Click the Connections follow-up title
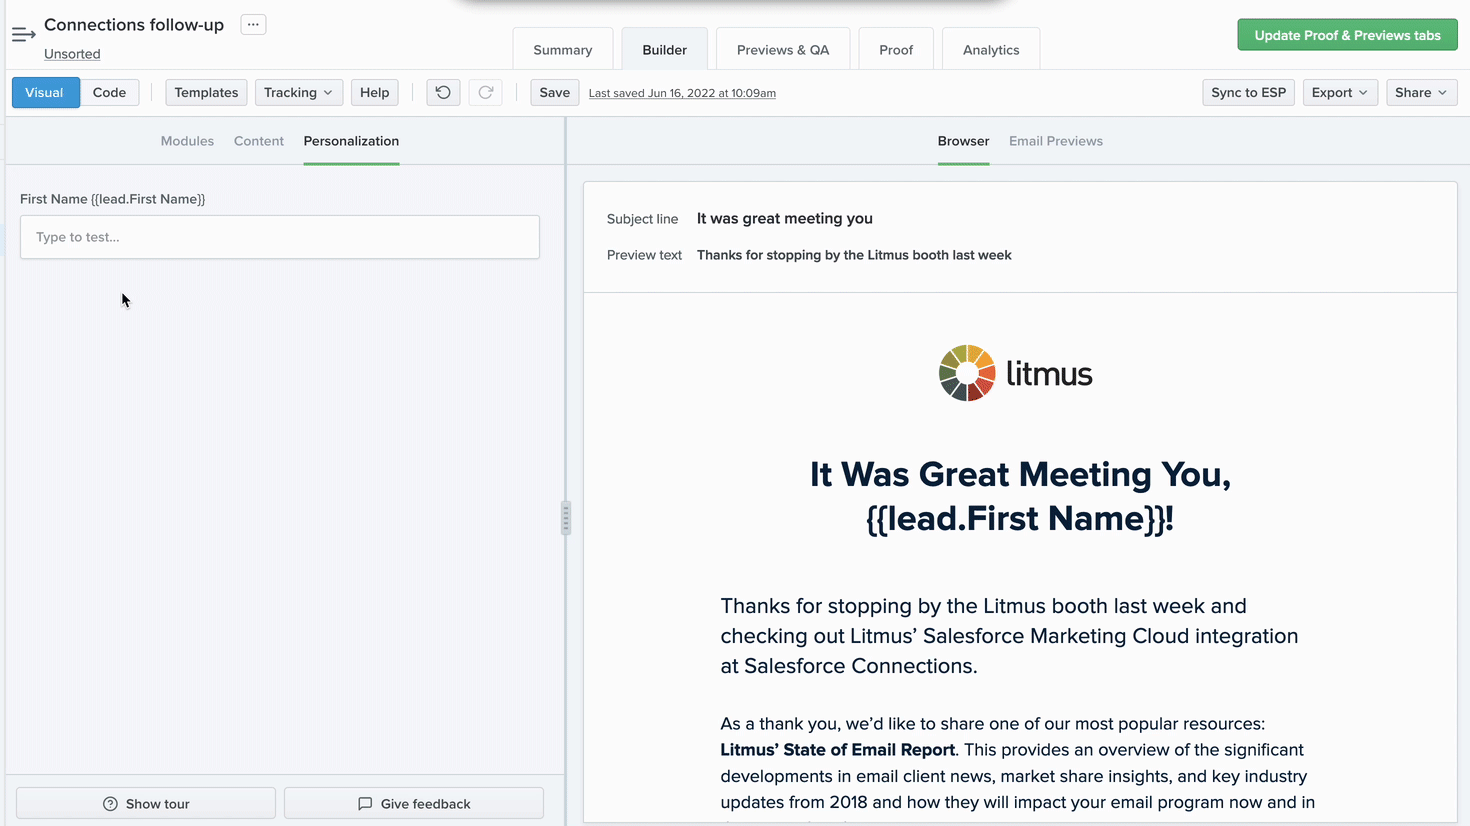Screen dimensions: 1470x826 pyautogui.click(x=134, y=24)
